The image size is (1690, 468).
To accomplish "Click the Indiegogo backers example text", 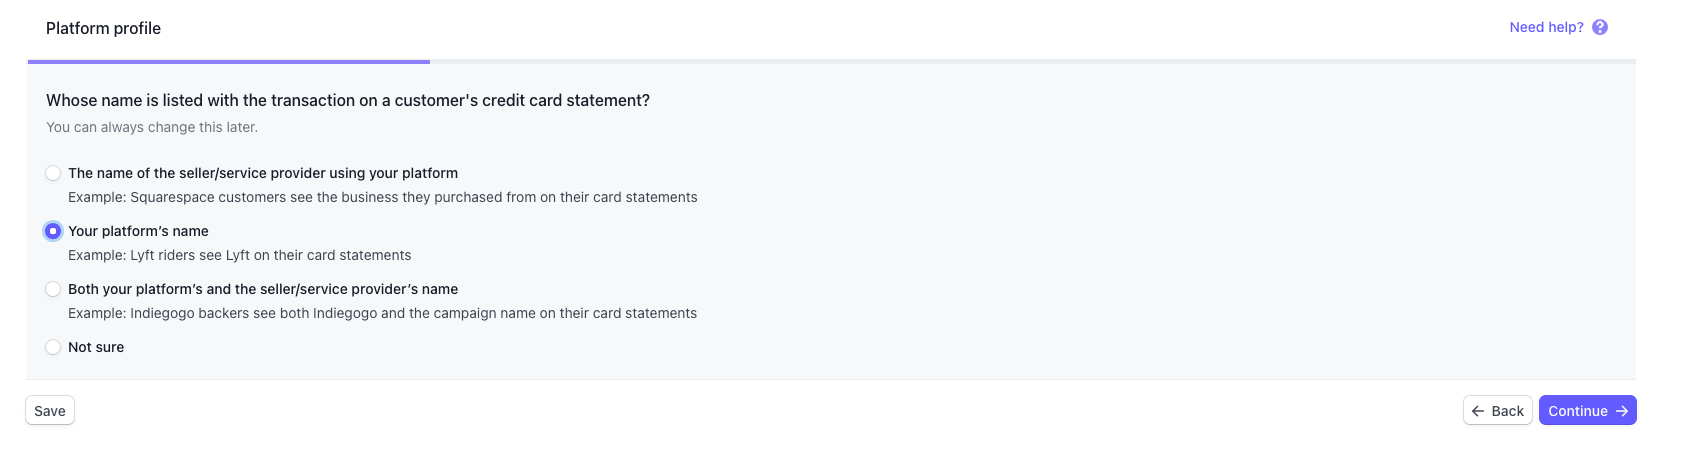I will (382, 313).
